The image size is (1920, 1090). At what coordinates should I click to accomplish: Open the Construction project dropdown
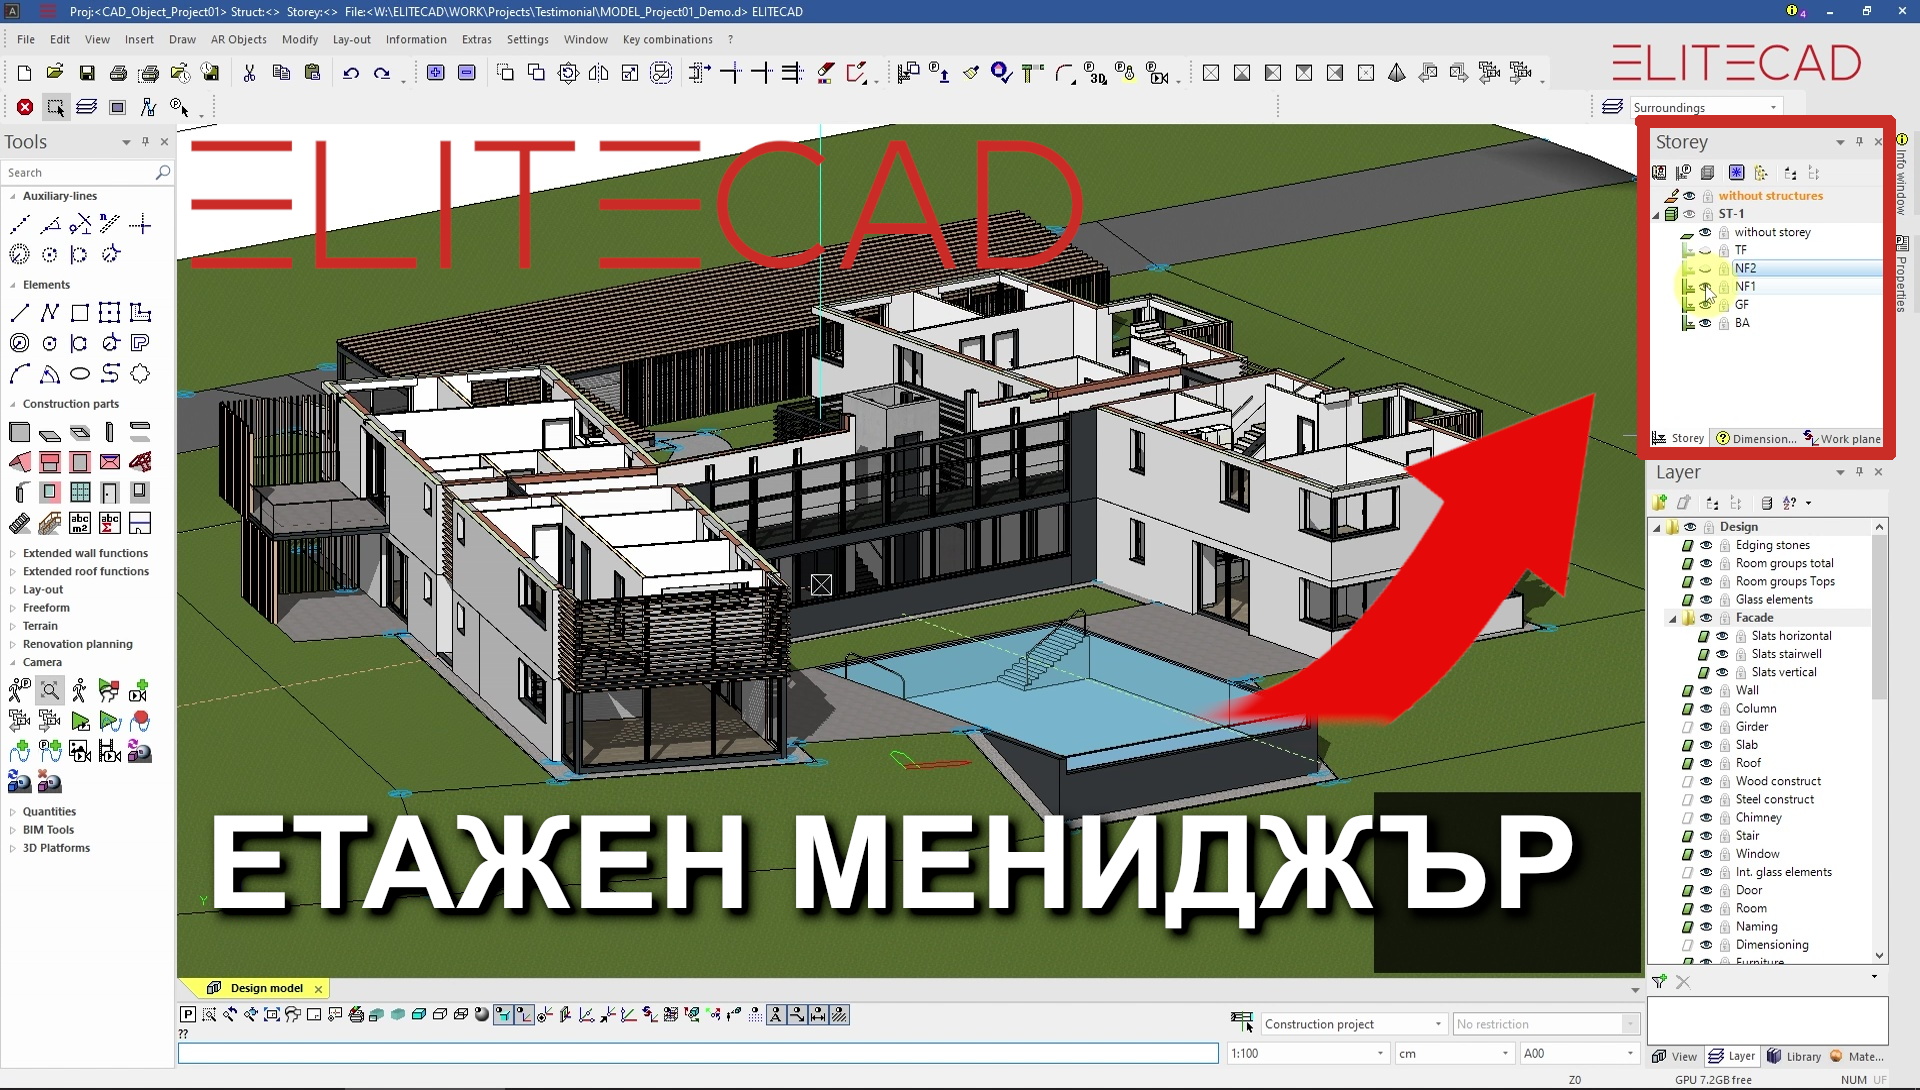tap(1438, 1024)
